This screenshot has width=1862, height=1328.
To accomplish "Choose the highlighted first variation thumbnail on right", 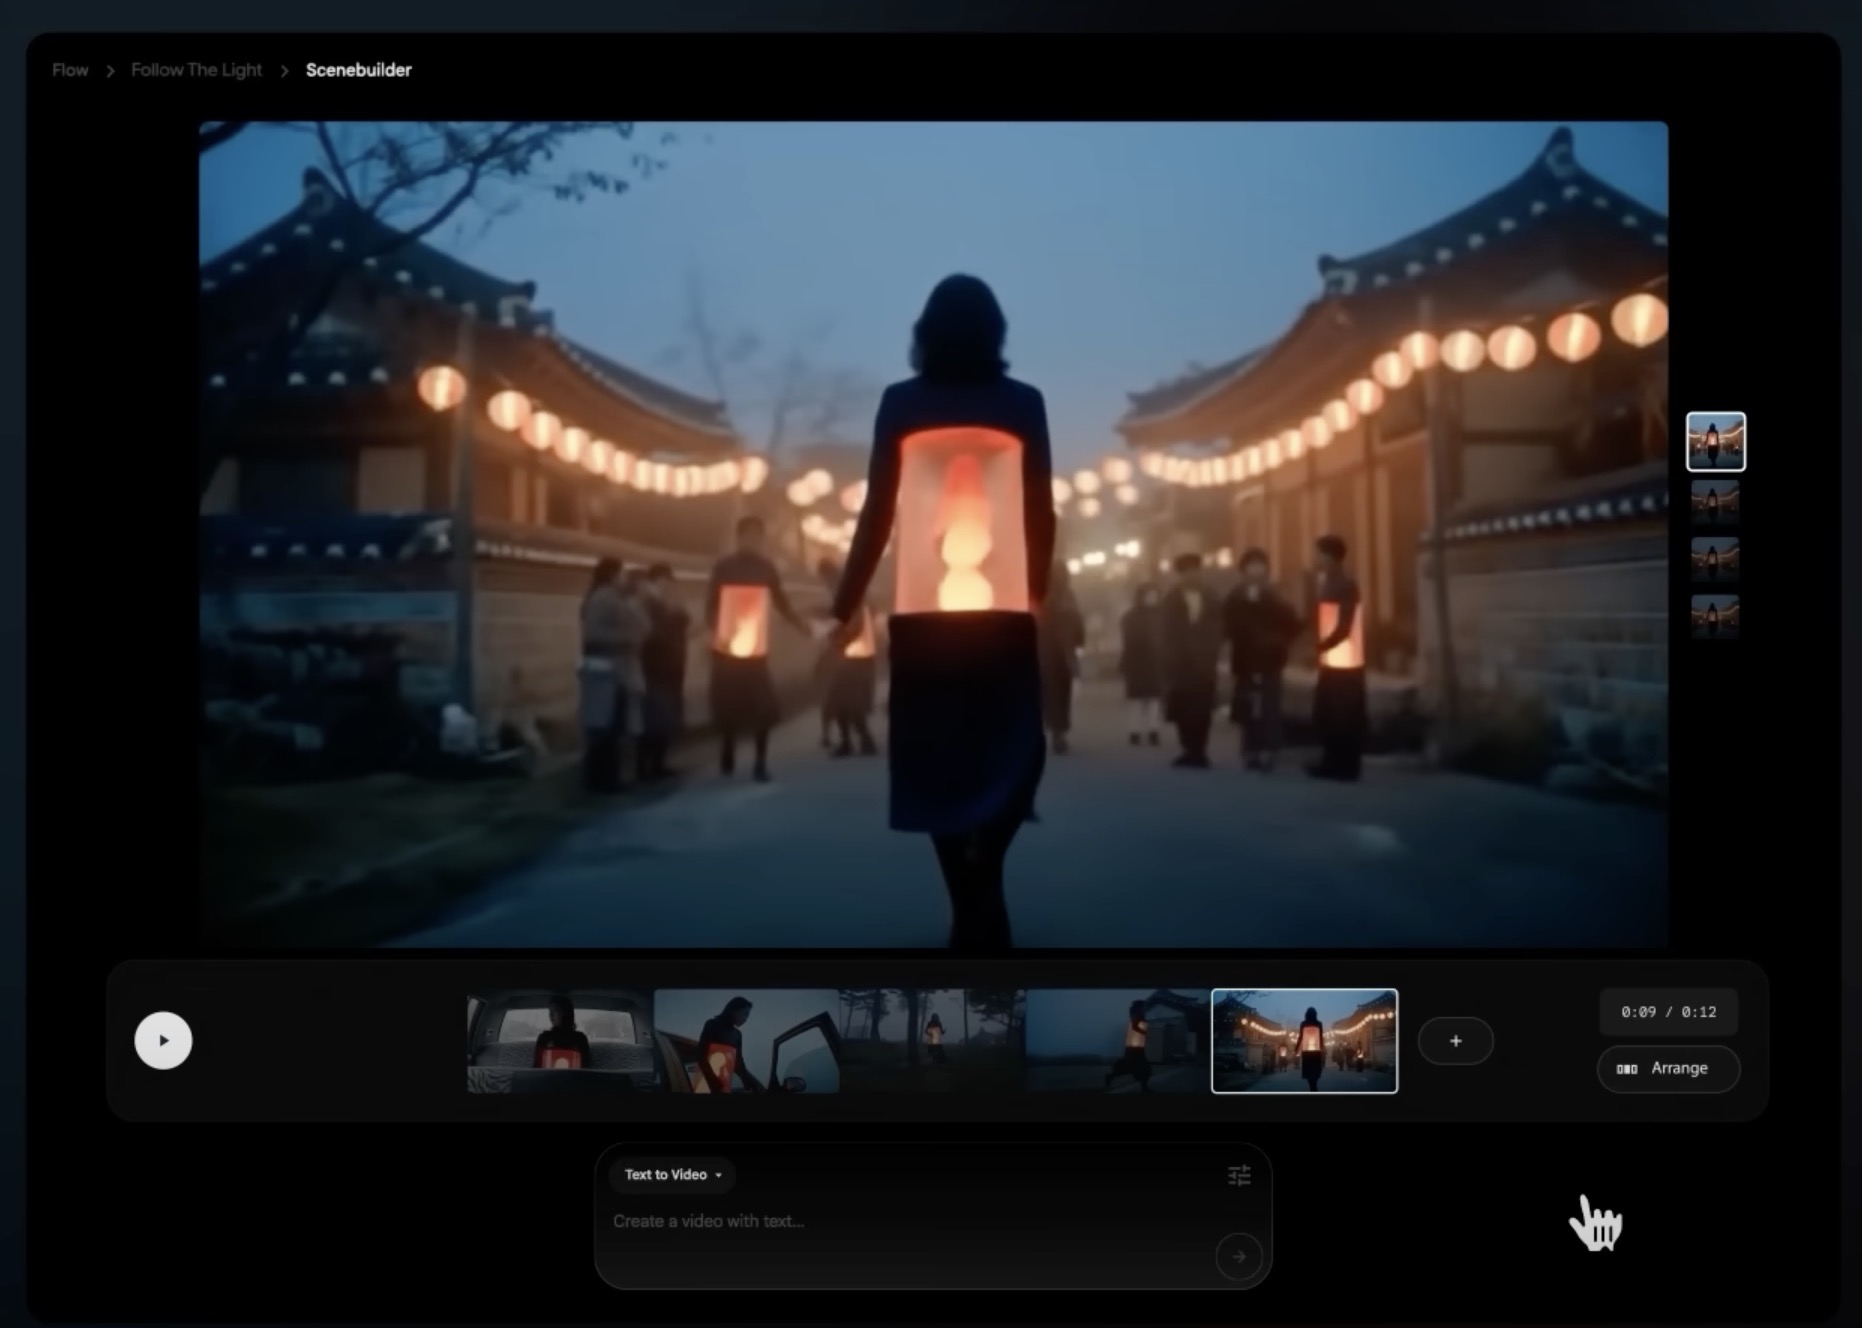I will 1716,441.
